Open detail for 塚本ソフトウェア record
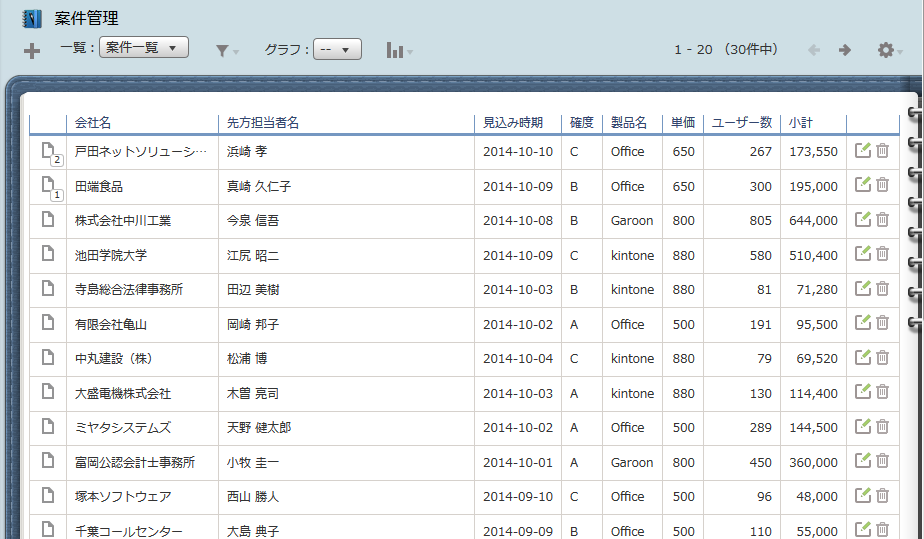The width and height of the screenshot is (924, 539). point(48,495)
